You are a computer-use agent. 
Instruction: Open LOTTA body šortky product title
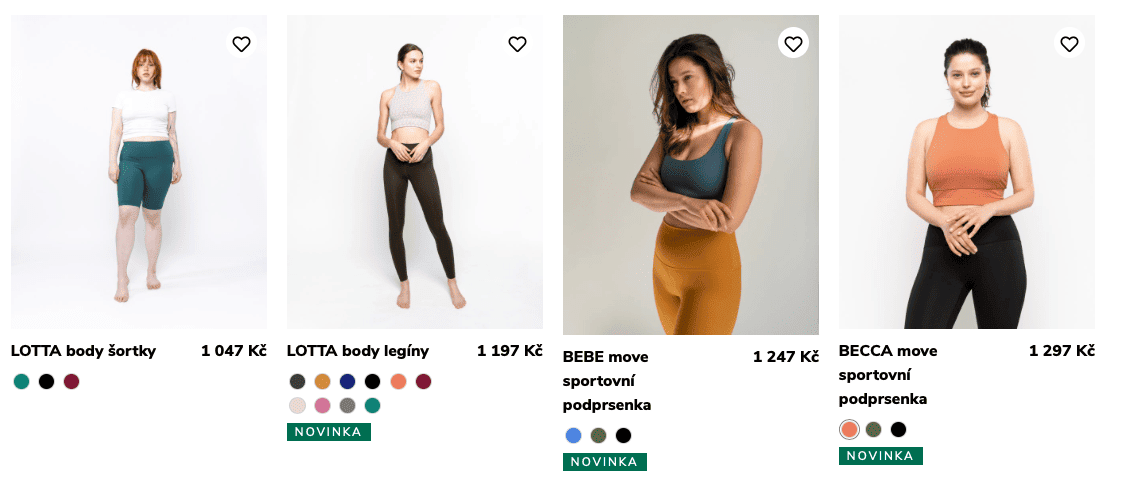pos(83,351)
